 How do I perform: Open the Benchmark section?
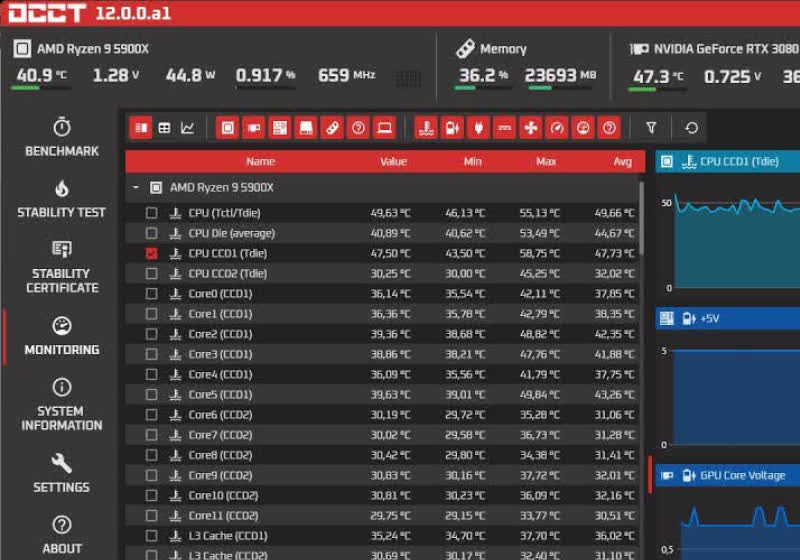[x=62, y=137]
